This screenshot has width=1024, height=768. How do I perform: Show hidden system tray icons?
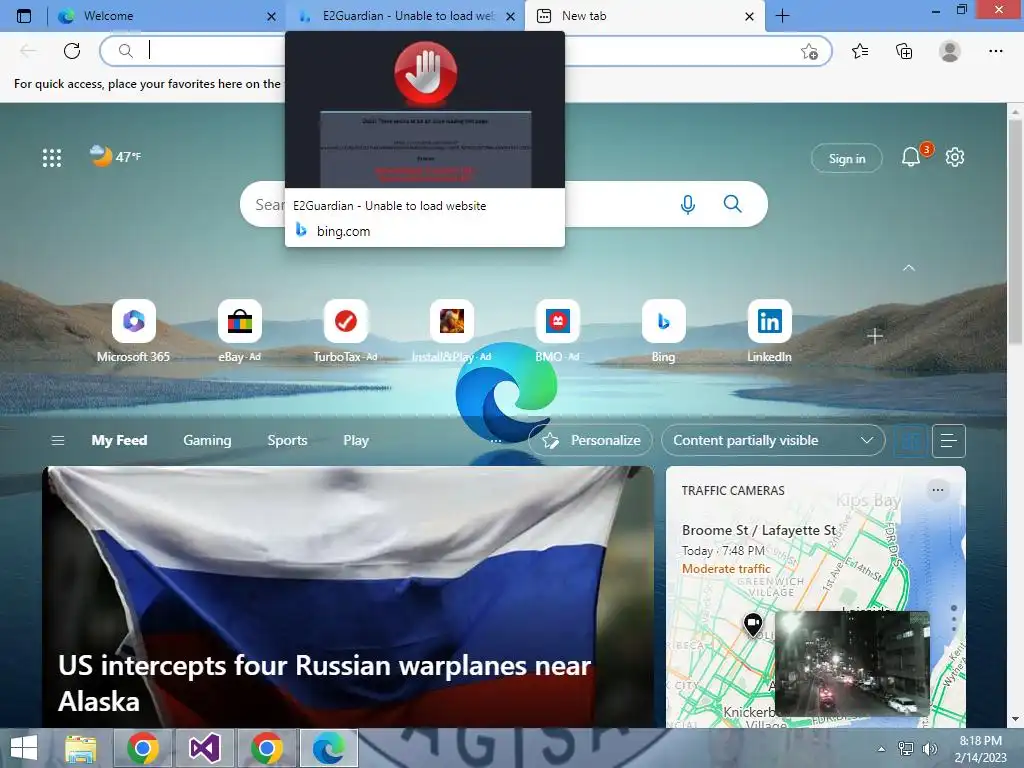[x=882, y=749]
